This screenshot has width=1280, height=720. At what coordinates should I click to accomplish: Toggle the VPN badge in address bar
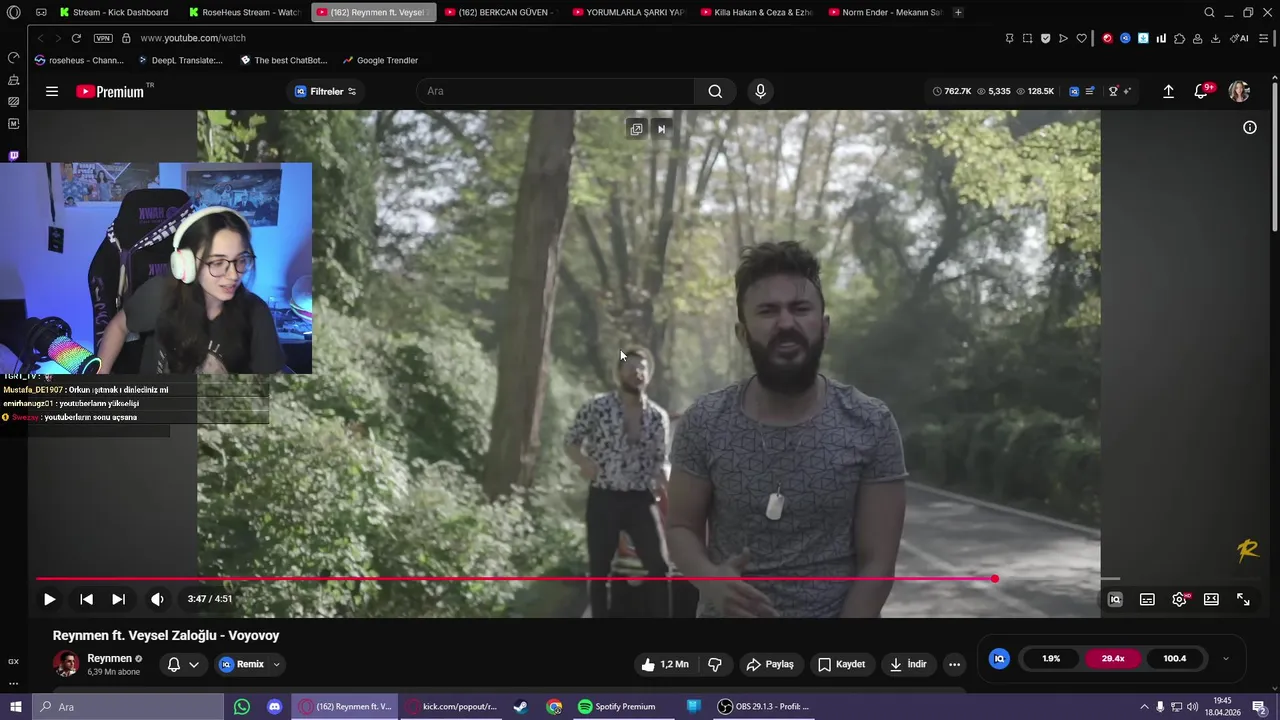point(103,38)
